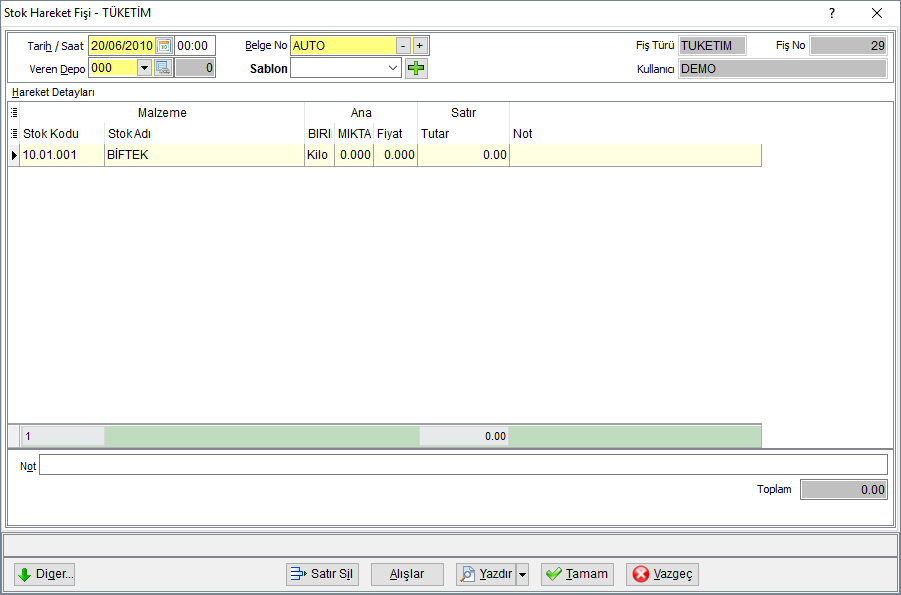Screen dimensions: 901x595
Task: Click the Hareket Detayları label
Action: tap(53, 92)
